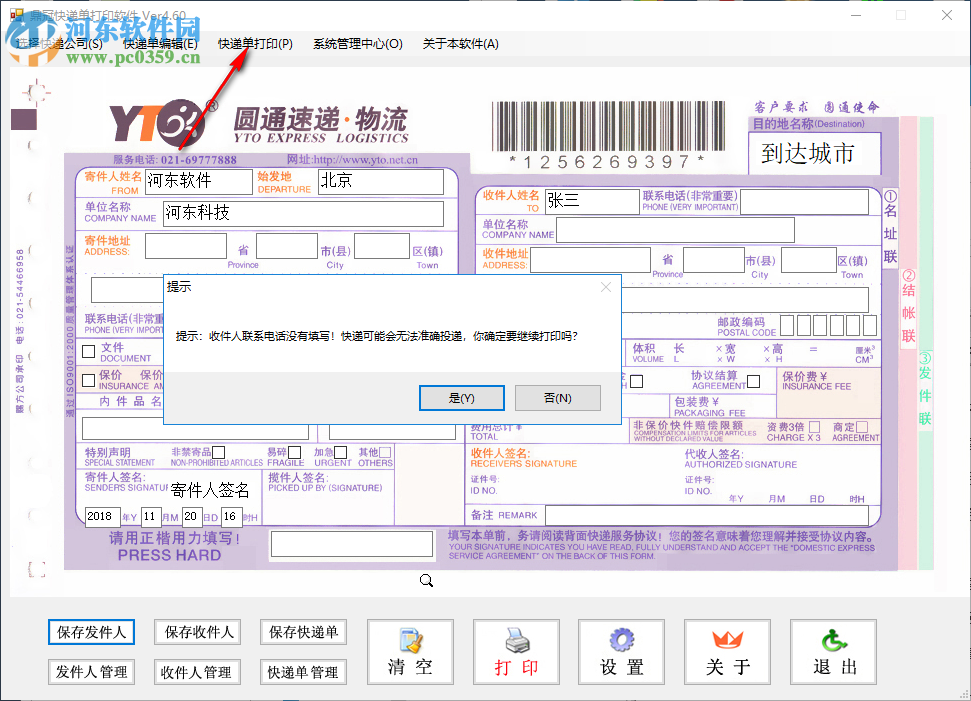
Task: Click the magnifier icon below the waybill form
Action: click(426, 580)
